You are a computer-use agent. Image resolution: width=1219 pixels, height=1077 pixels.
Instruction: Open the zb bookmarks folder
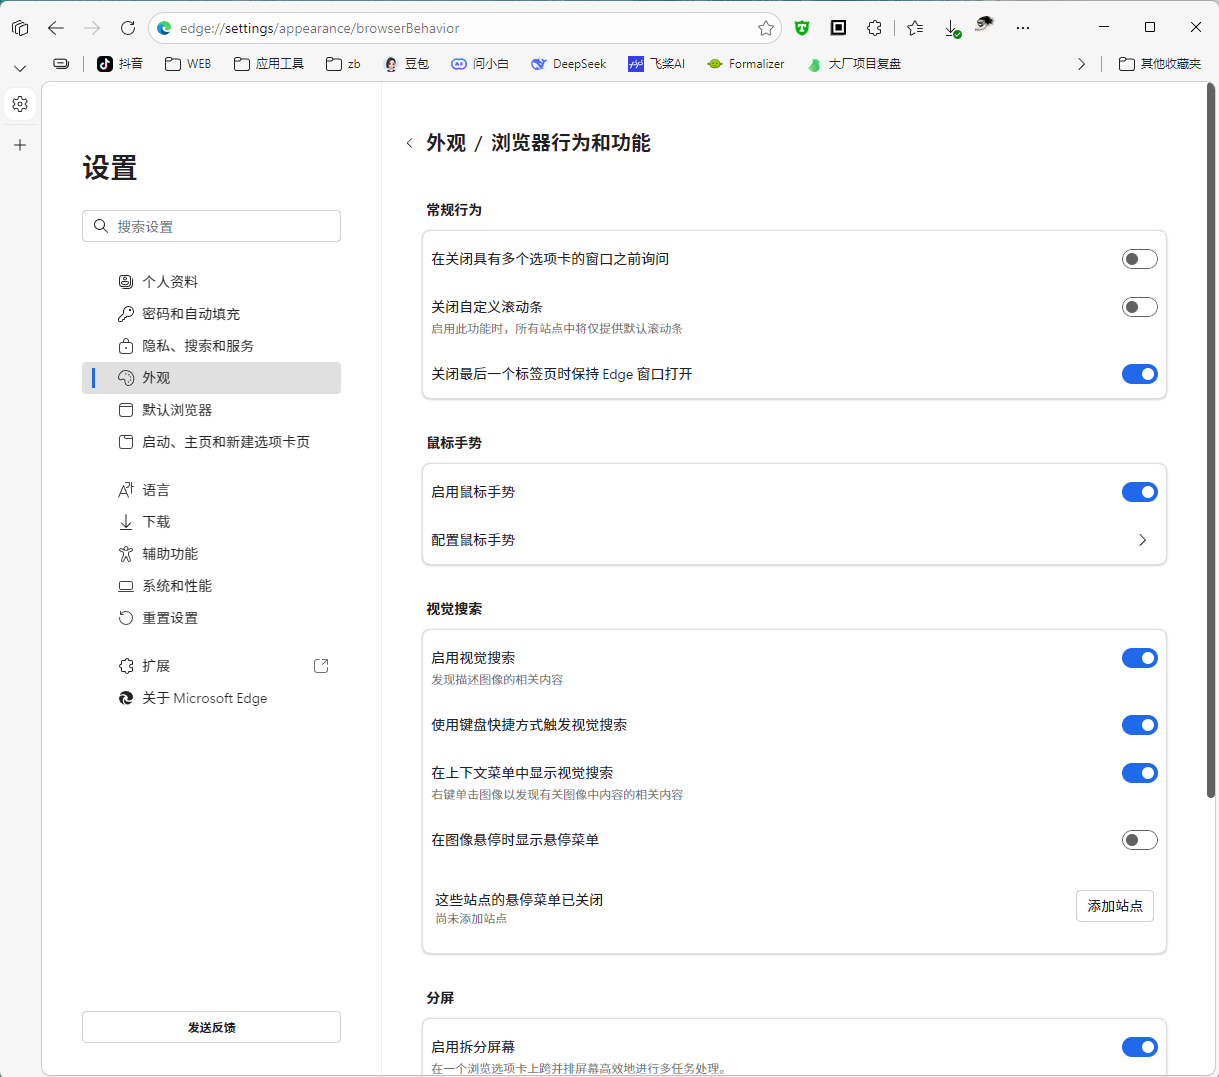click(343, 64)
